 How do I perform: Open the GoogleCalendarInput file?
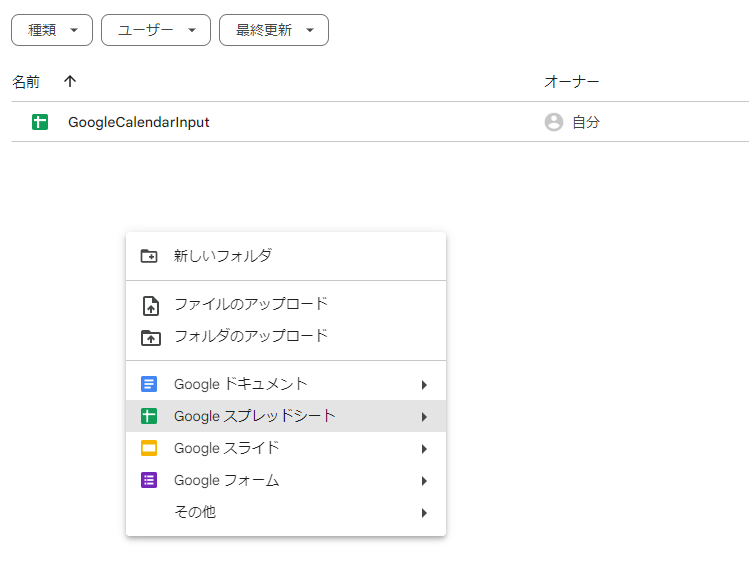tap(139, 123)
